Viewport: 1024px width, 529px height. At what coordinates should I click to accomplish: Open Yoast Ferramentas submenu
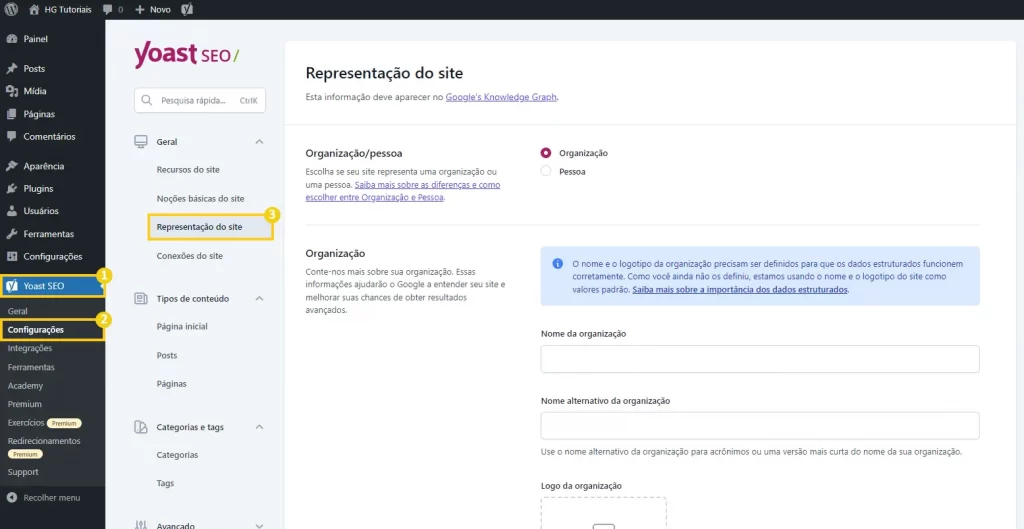pyautogui.click(x=31, y=367)
